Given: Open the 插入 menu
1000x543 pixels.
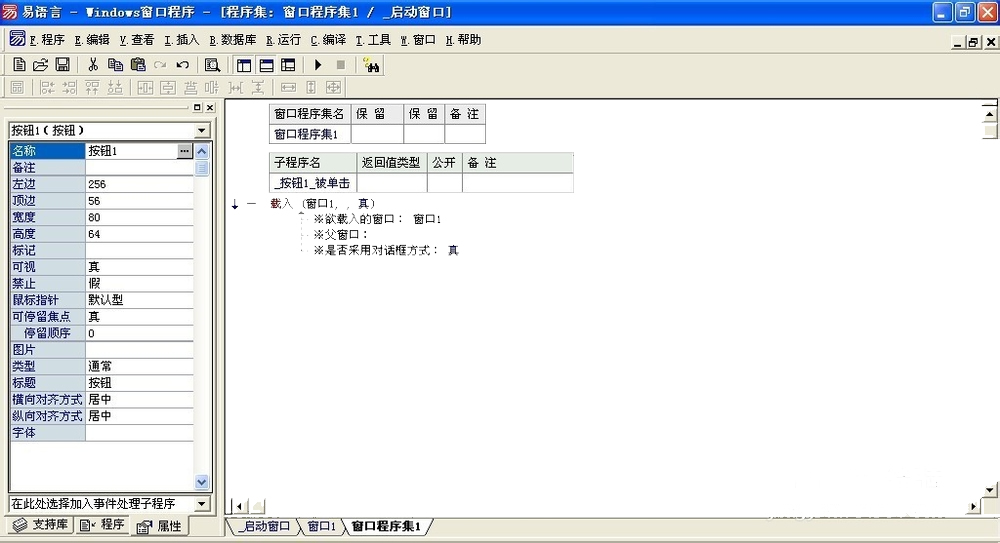Looking at the screenshot, I should (181, 40).
